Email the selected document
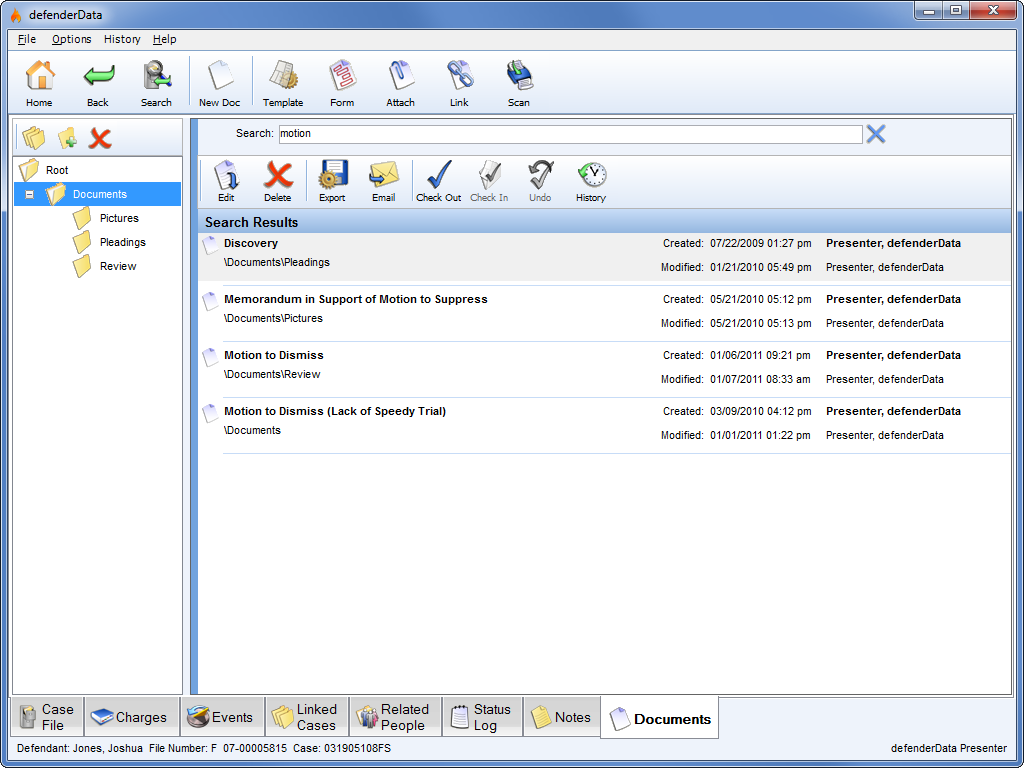 (x=383, y=181)
